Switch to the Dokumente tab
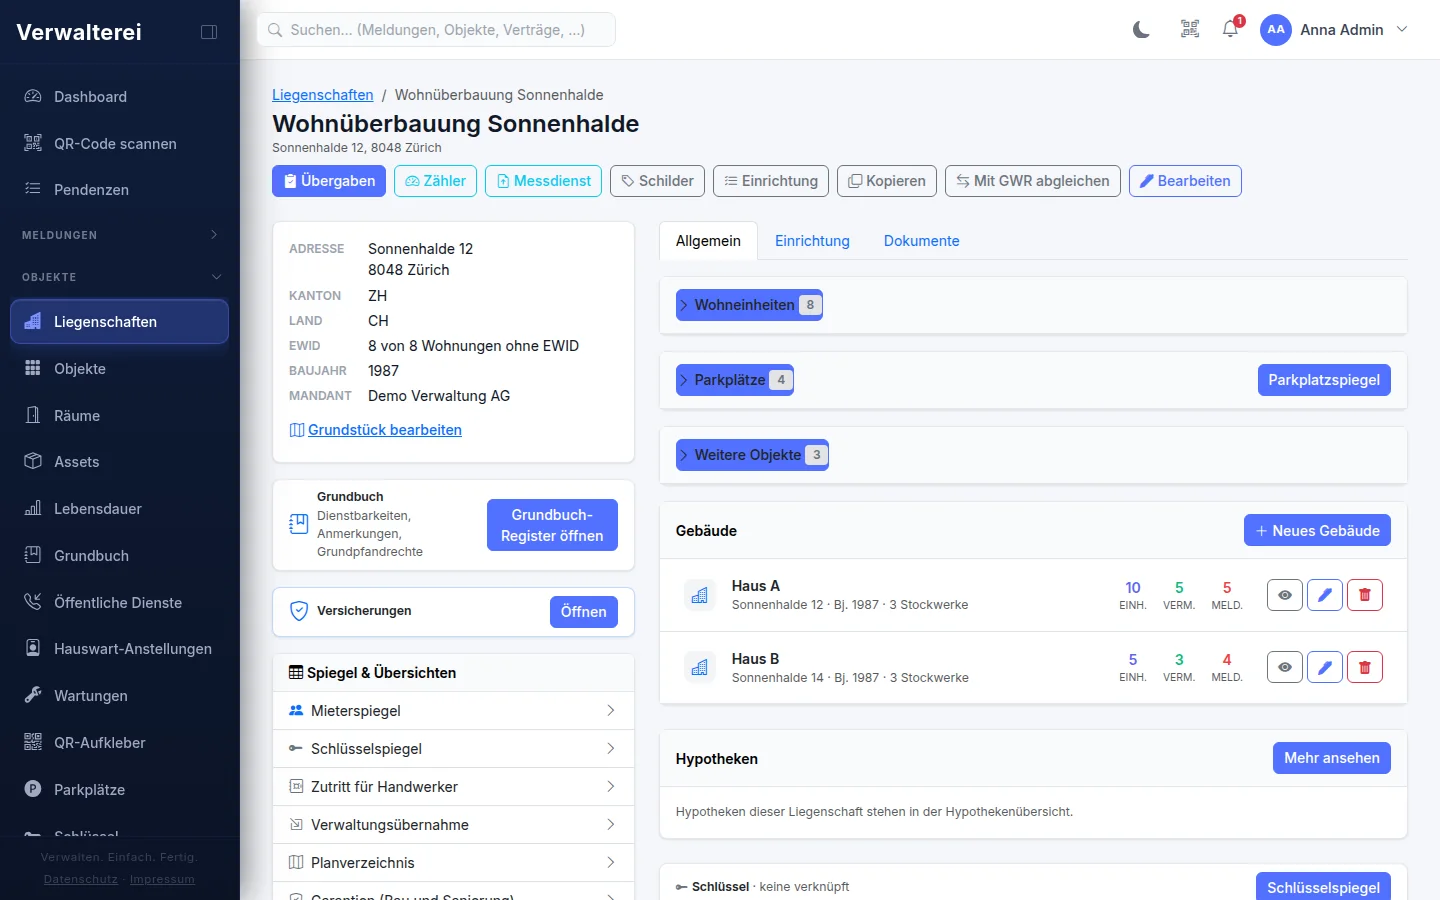The image size is (1440, 900). point(921,241)
